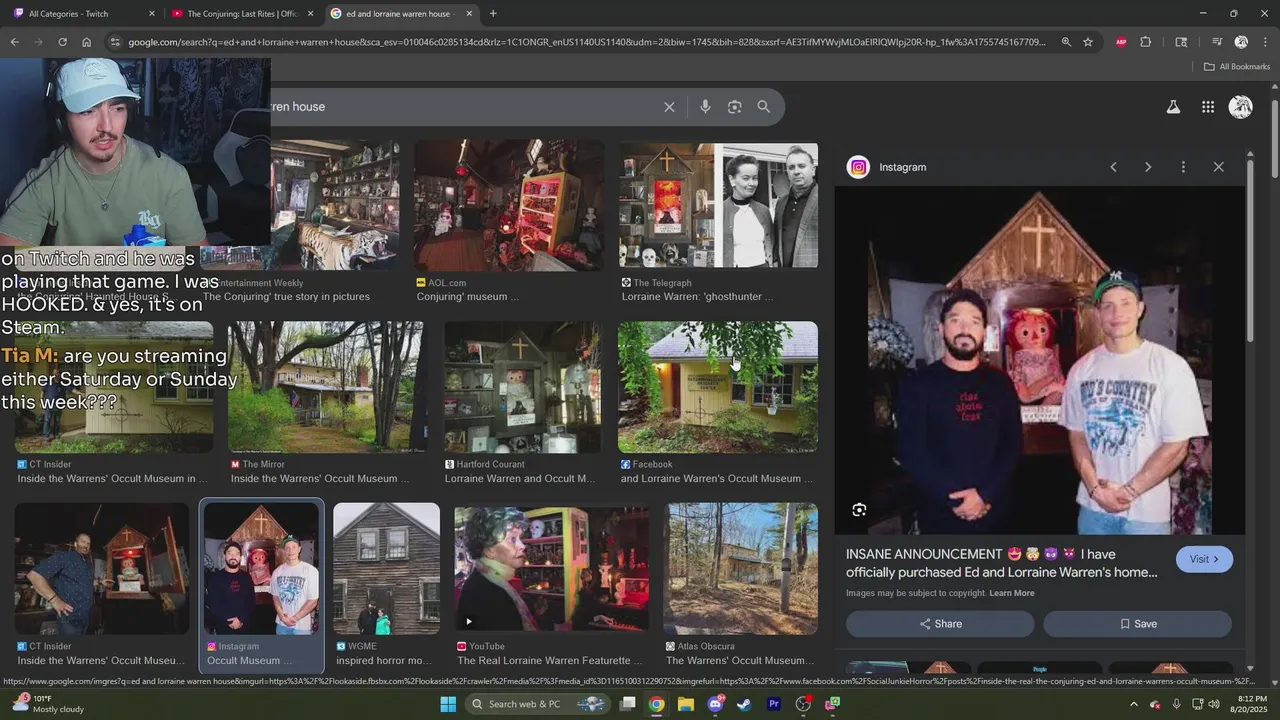1280x720 pixels.
Task: Open Discord from the taskbar
Action: [715, 704]
